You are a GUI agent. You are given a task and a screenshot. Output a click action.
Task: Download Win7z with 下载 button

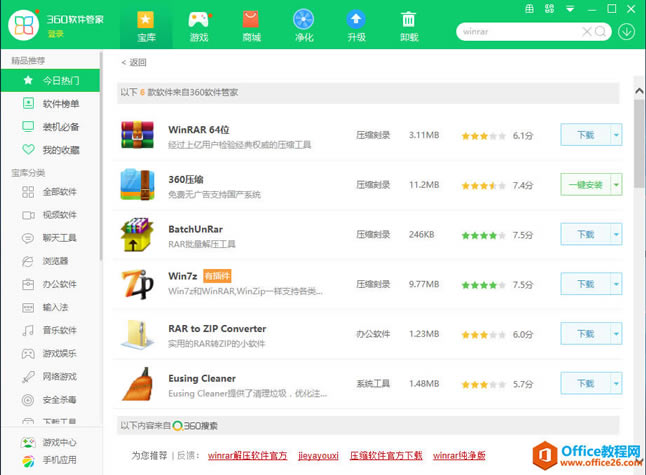pos(585,284)
